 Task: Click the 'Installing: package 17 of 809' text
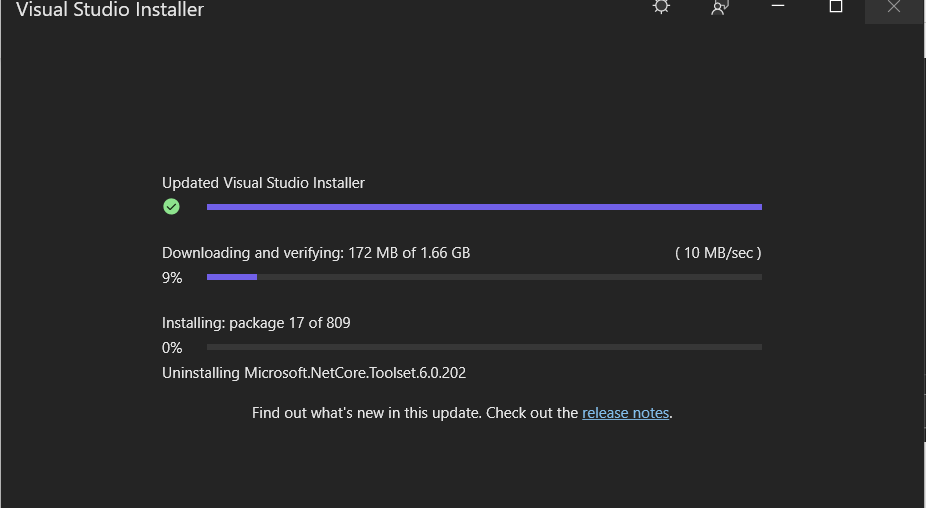256,323
